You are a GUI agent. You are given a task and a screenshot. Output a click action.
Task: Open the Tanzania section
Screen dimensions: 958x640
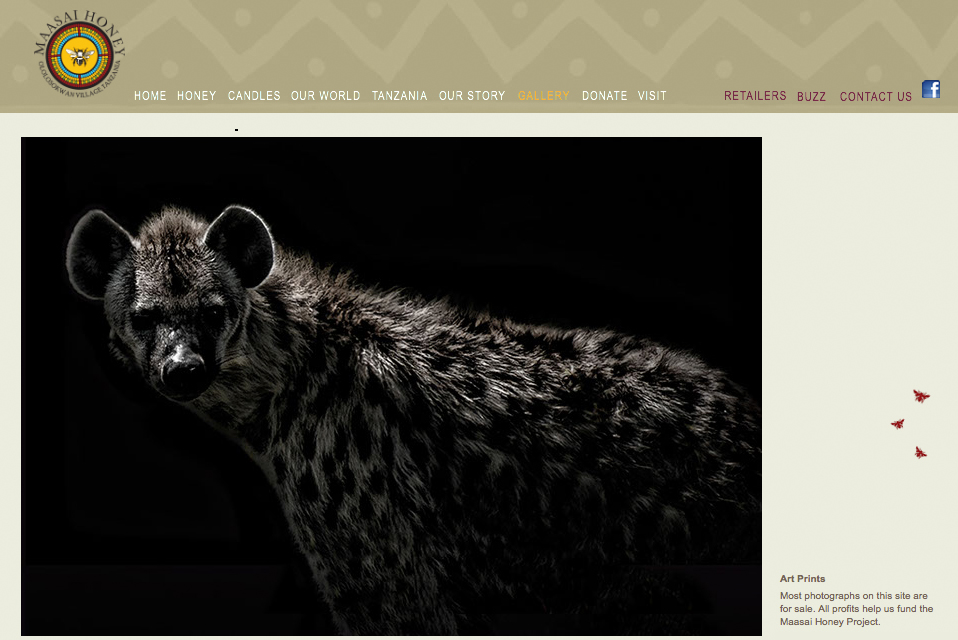tap(399, 96)
